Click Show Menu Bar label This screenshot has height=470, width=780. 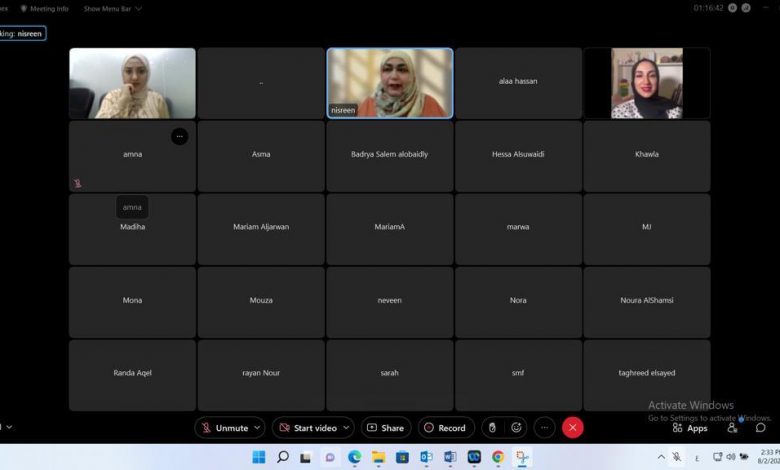coord(106,8)
